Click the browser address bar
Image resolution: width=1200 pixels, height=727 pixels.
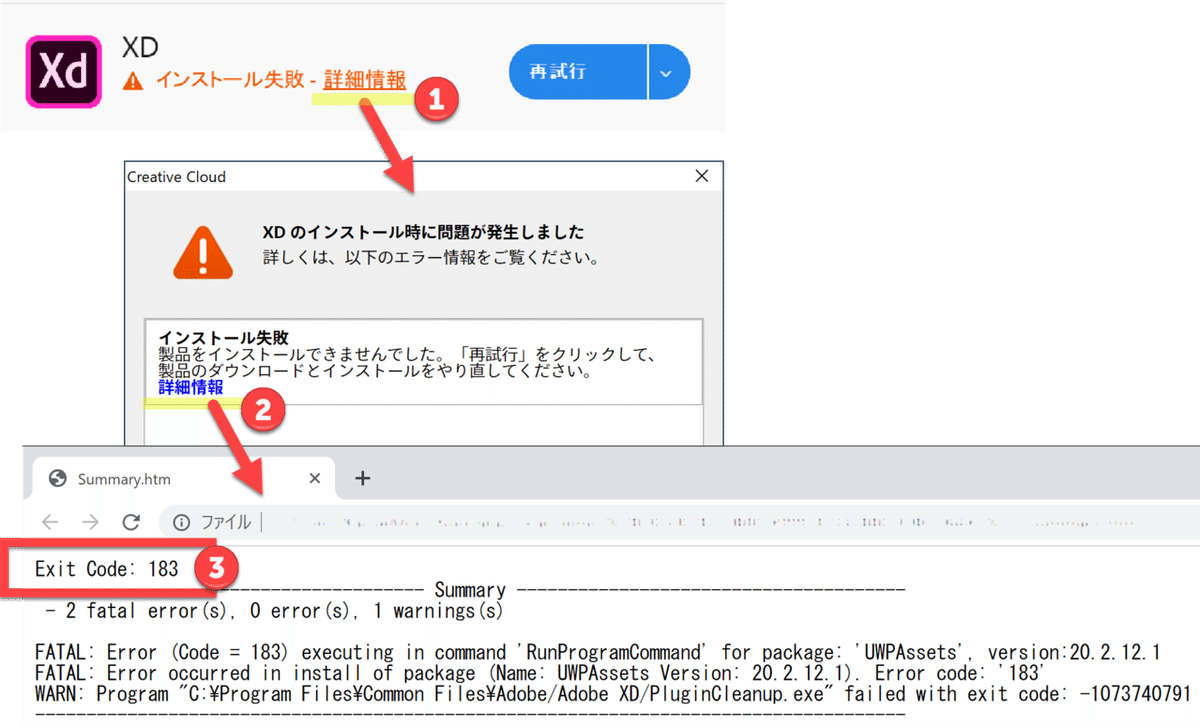tap(600, 521)
